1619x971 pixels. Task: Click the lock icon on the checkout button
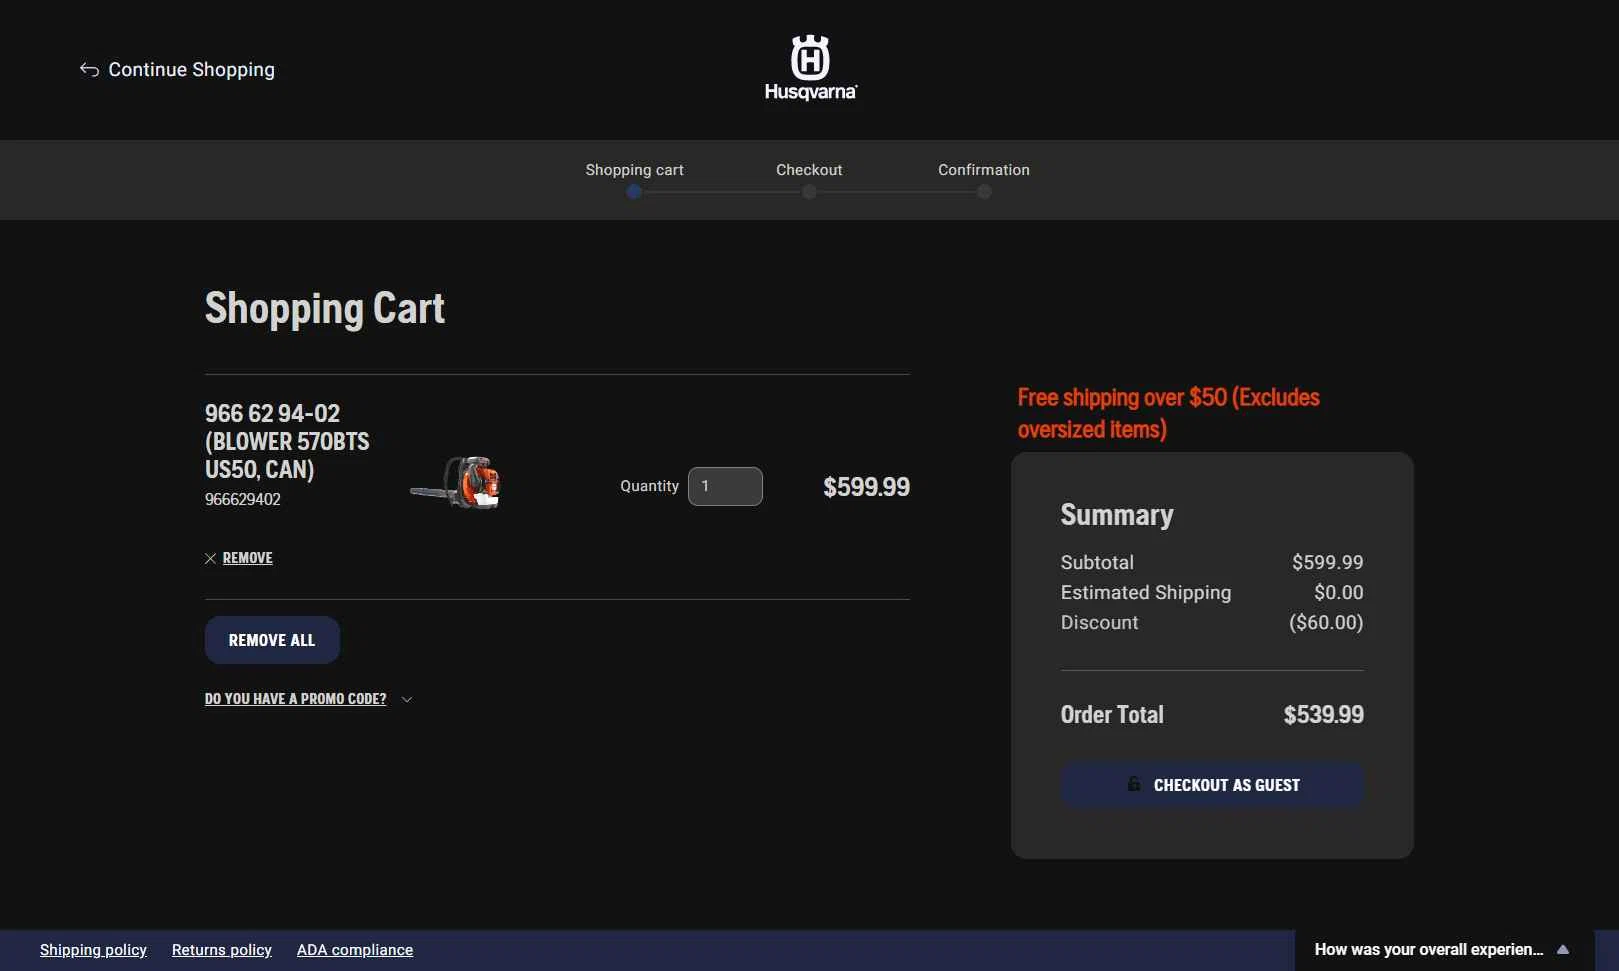1134,784
